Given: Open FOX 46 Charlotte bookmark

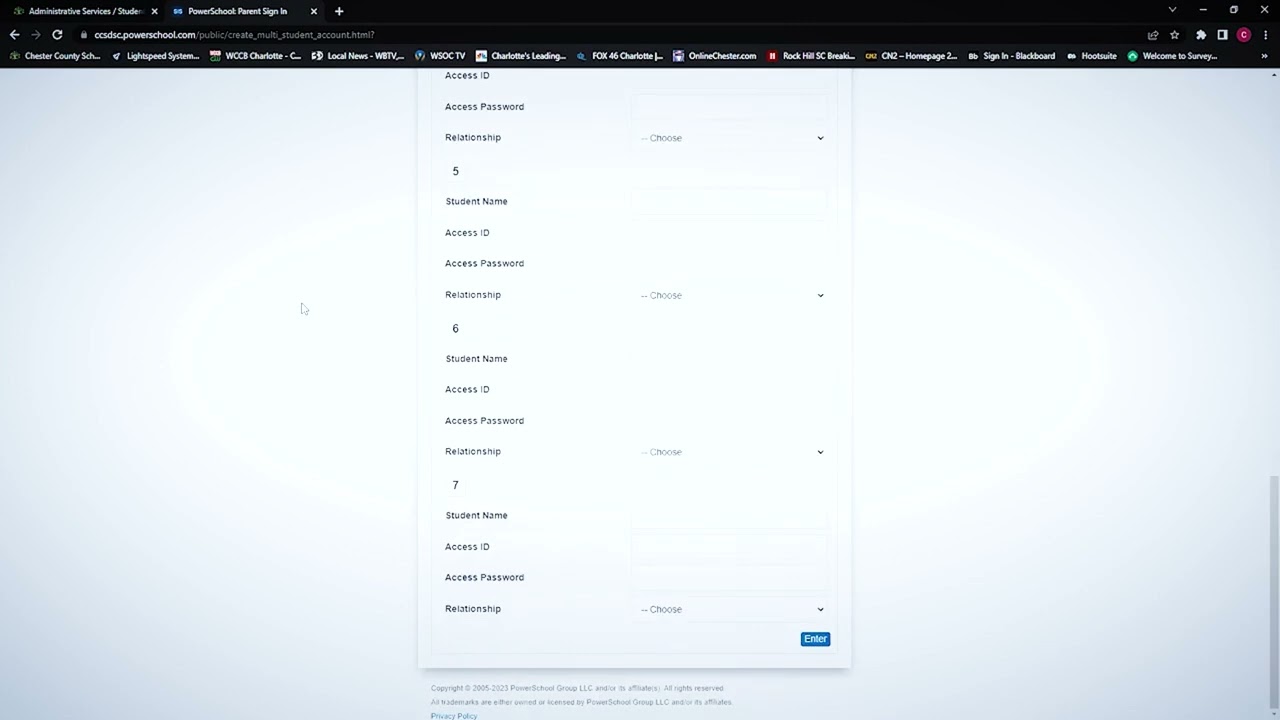Looking at the screenshot, I should [x=620, y=56].
